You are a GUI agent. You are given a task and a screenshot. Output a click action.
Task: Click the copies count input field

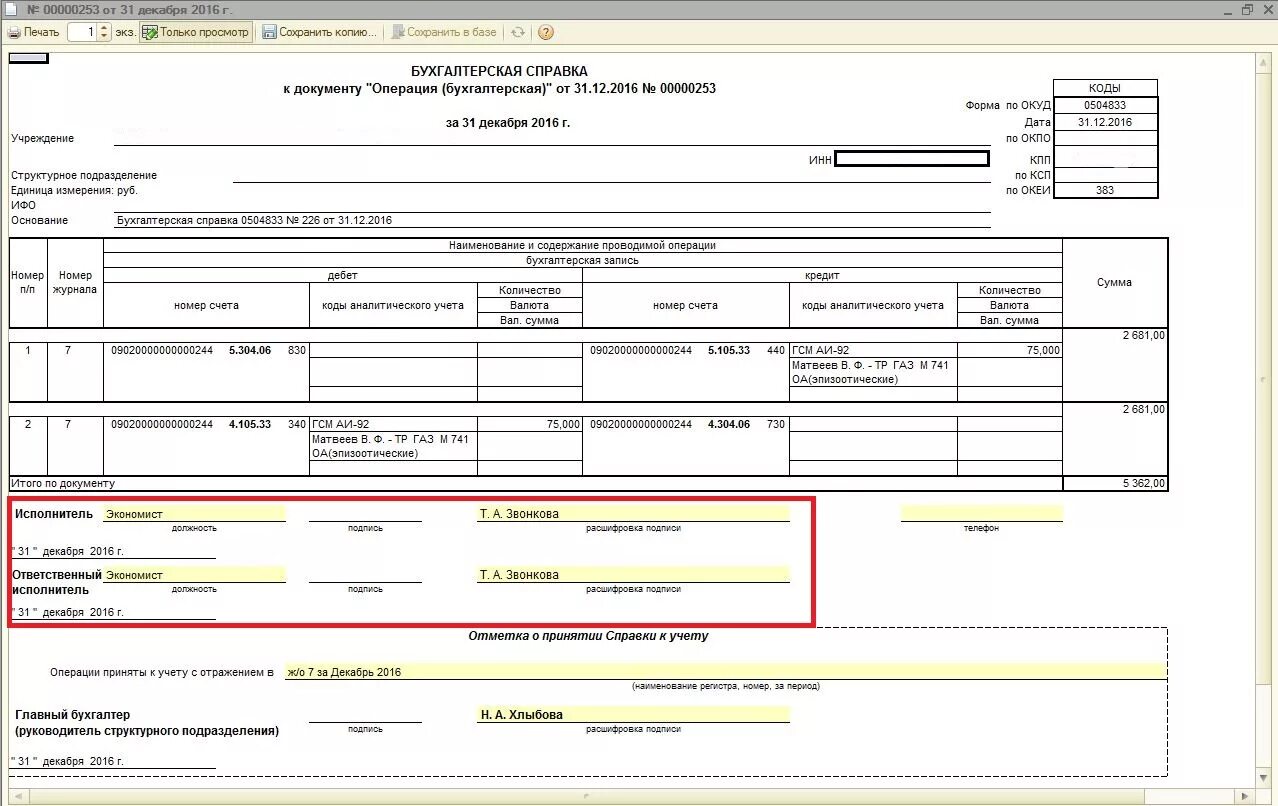(x=82, y=32)
